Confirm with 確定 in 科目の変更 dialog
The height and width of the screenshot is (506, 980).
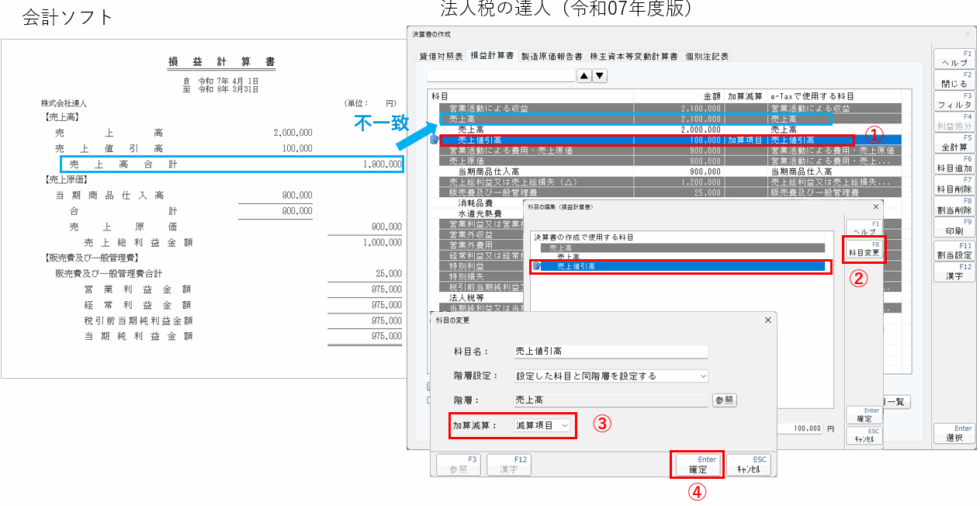699,465
